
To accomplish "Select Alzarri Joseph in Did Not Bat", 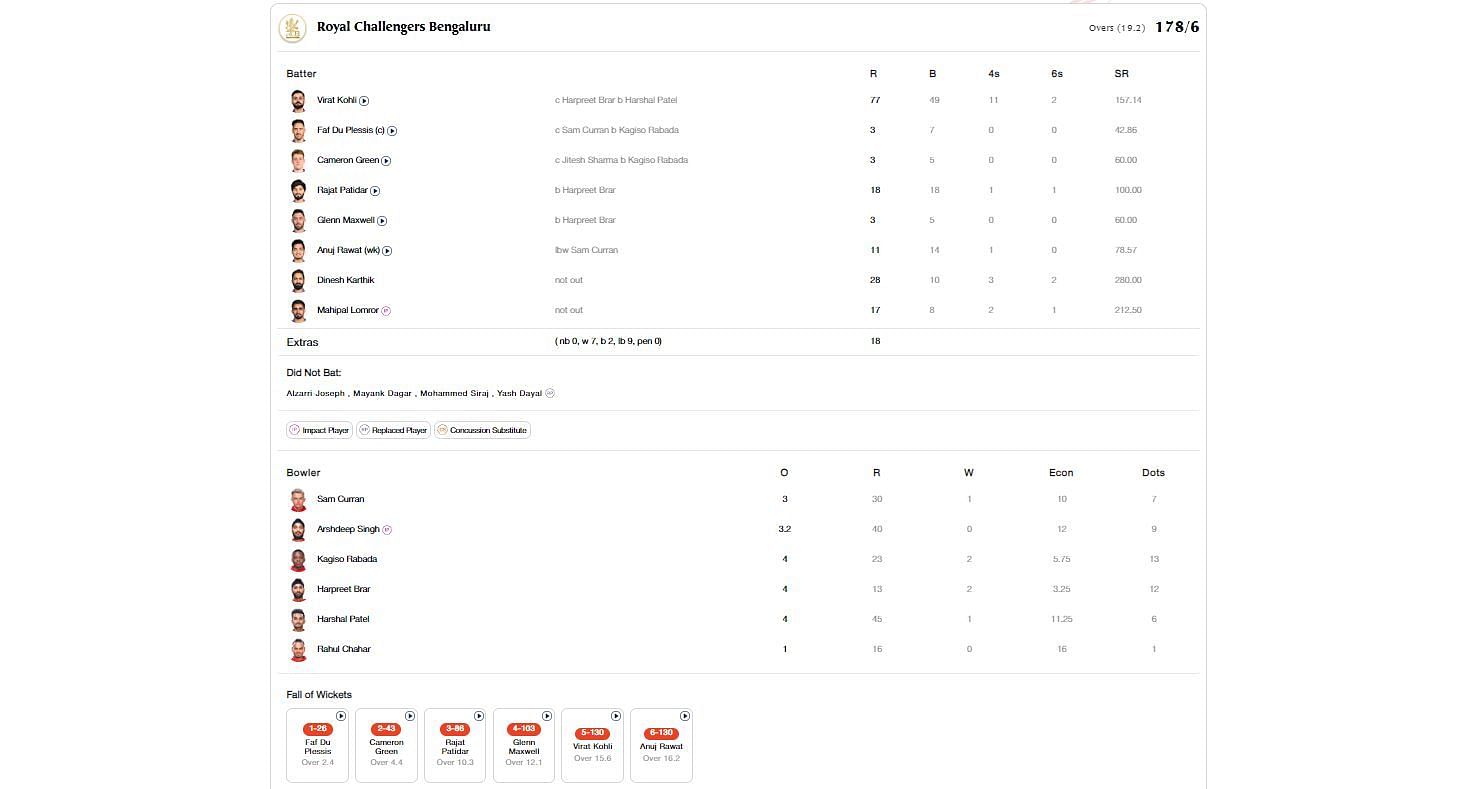I will pos(315,394).
